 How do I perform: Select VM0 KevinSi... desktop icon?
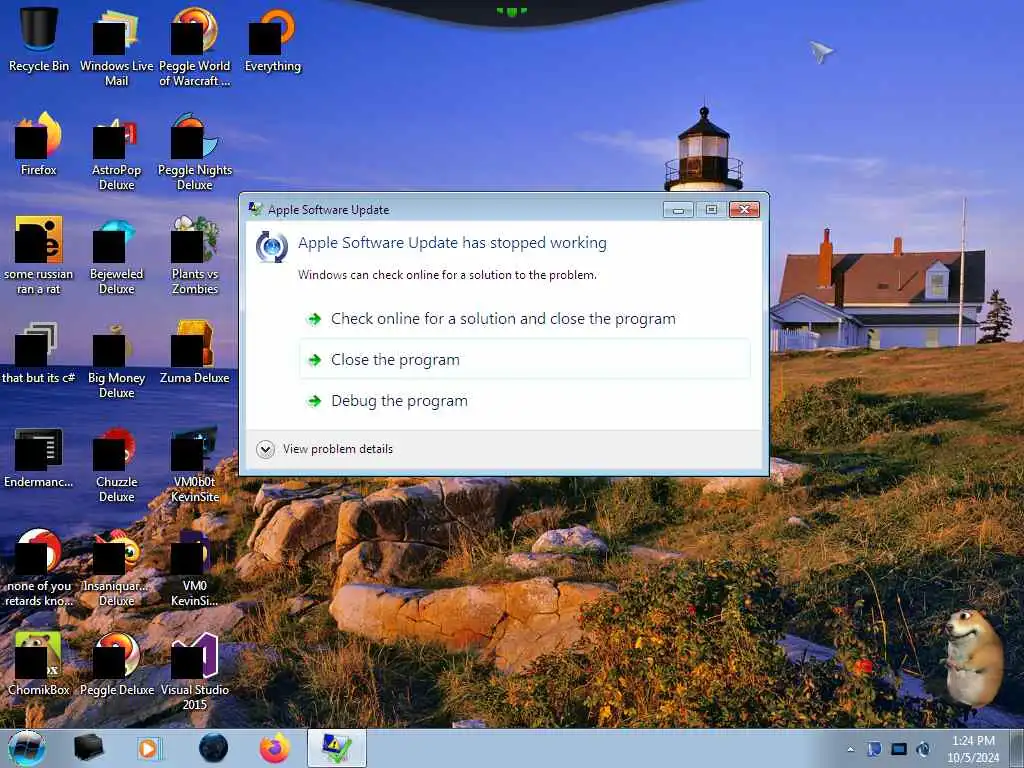coord(195,568)
